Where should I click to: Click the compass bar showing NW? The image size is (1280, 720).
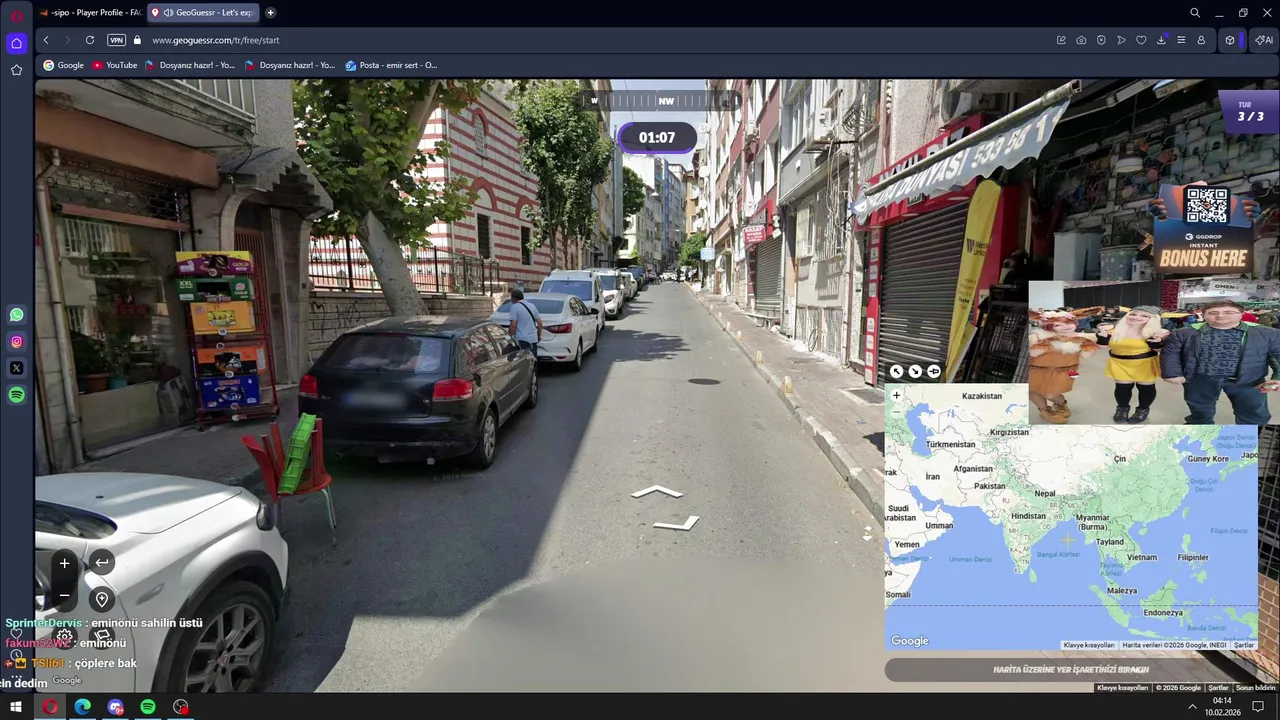pyautogui.click(x=660, y=100)
